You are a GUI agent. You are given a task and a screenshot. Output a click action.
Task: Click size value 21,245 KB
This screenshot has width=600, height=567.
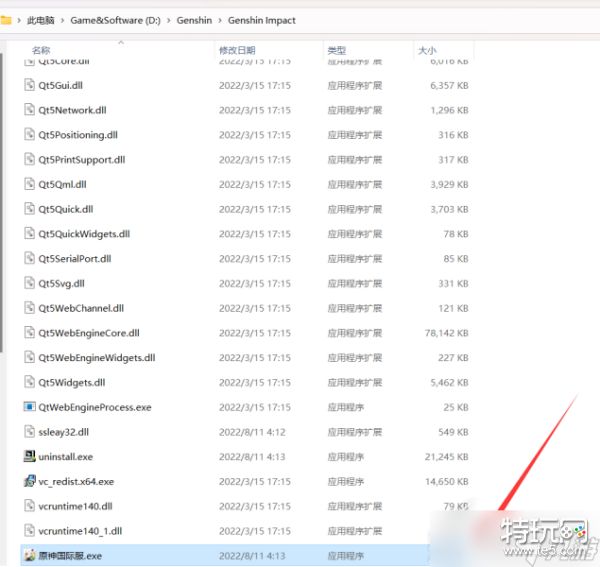point(447,456)
